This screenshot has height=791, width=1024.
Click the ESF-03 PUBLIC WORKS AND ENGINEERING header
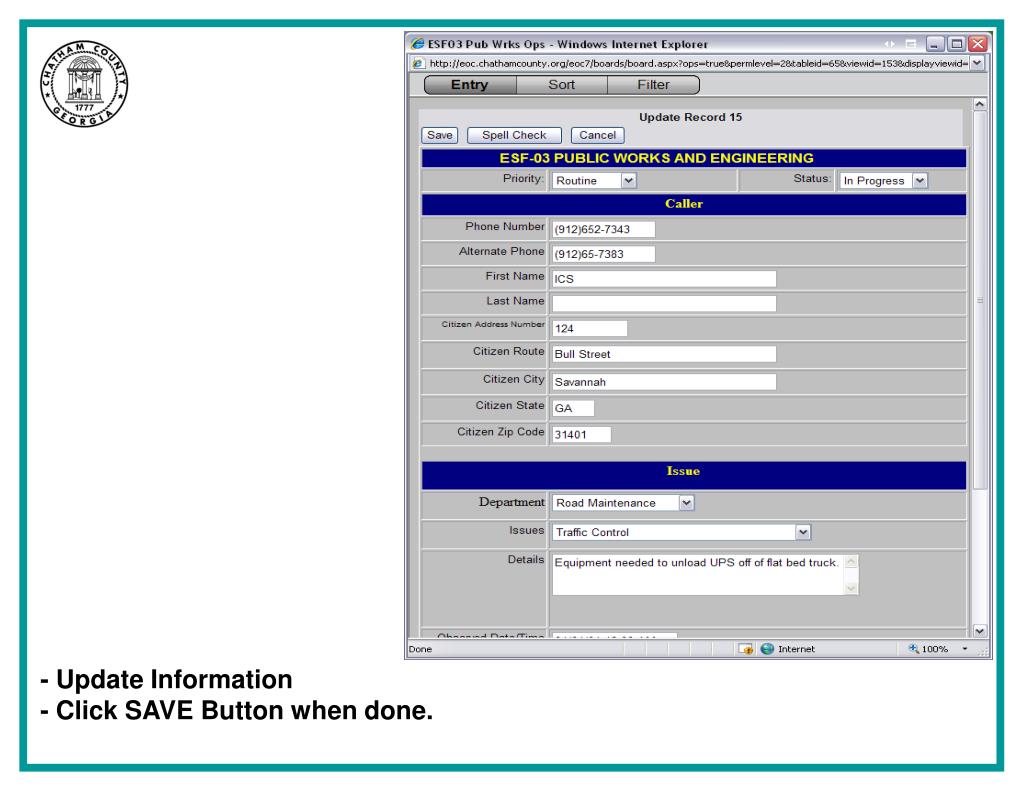(694, 158)
